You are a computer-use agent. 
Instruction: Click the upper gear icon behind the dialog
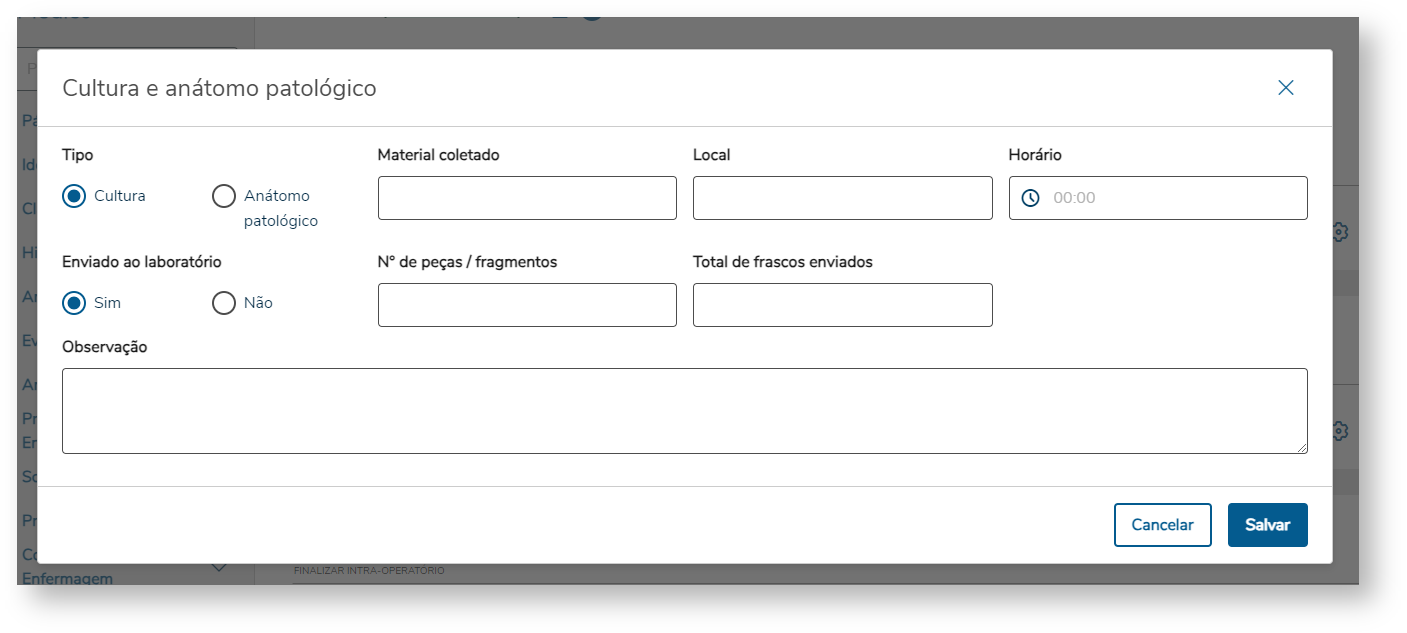point(1341,232)
